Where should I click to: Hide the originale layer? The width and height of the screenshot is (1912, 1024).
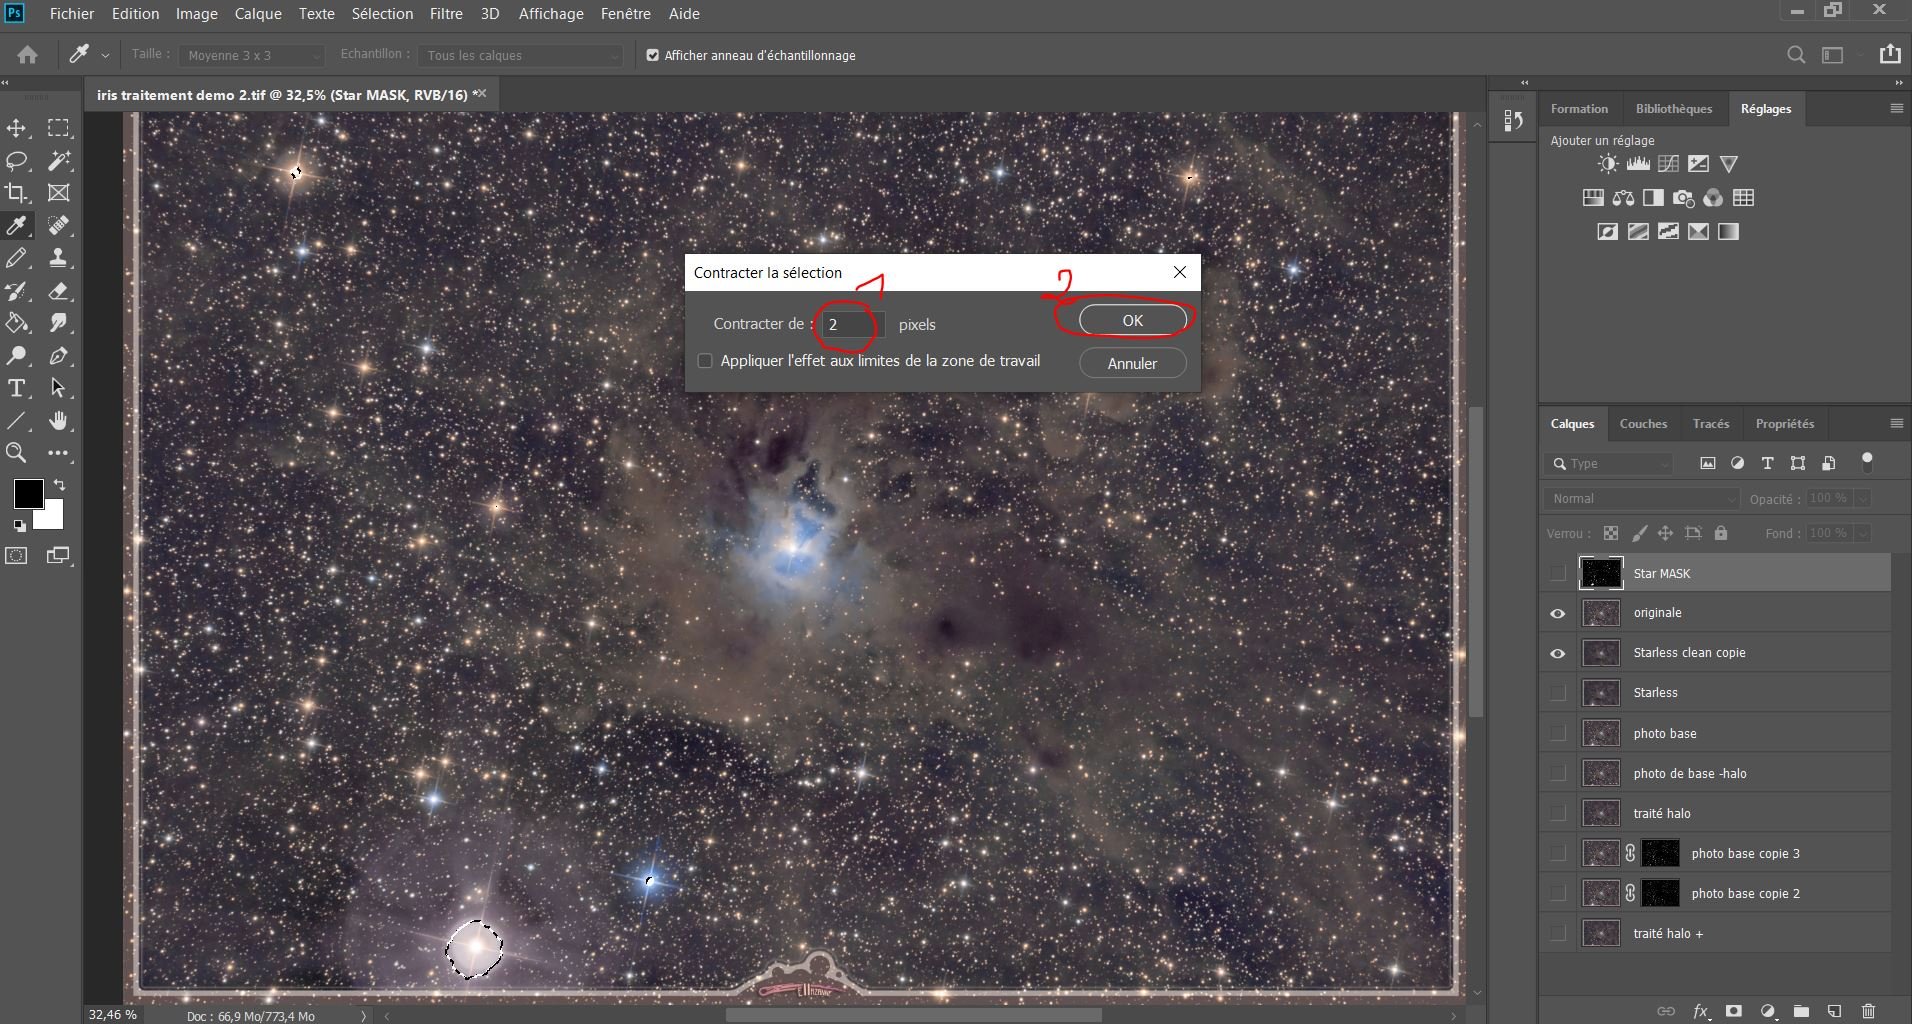tap(1558, 613)
